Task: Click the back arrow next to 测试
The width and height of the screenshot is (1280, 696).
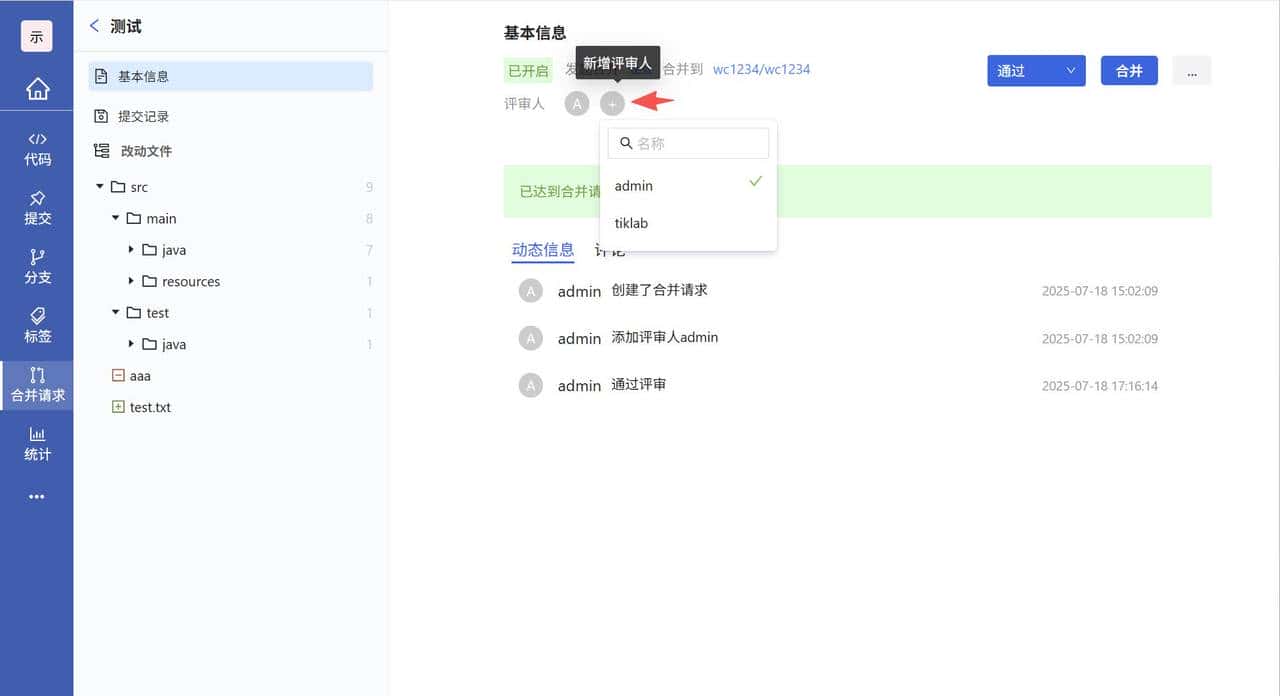Action: [x=95, y=26]
